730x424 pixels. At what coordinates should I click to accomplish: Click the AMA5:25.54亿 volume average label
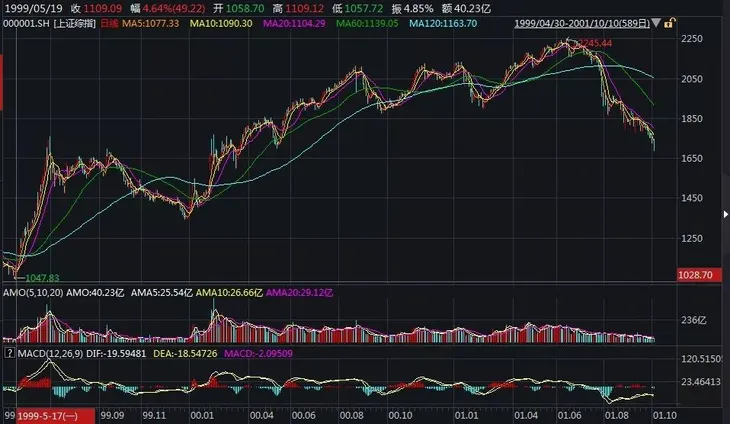coord(161,291)
